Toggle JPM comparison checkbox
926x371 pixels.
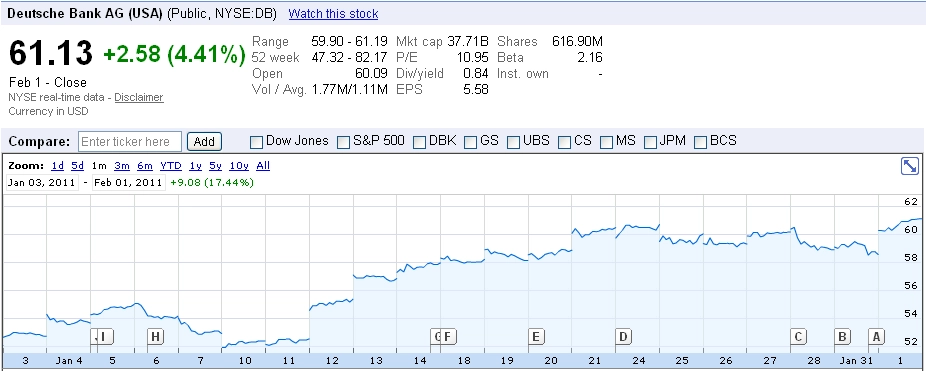(650, 142)
